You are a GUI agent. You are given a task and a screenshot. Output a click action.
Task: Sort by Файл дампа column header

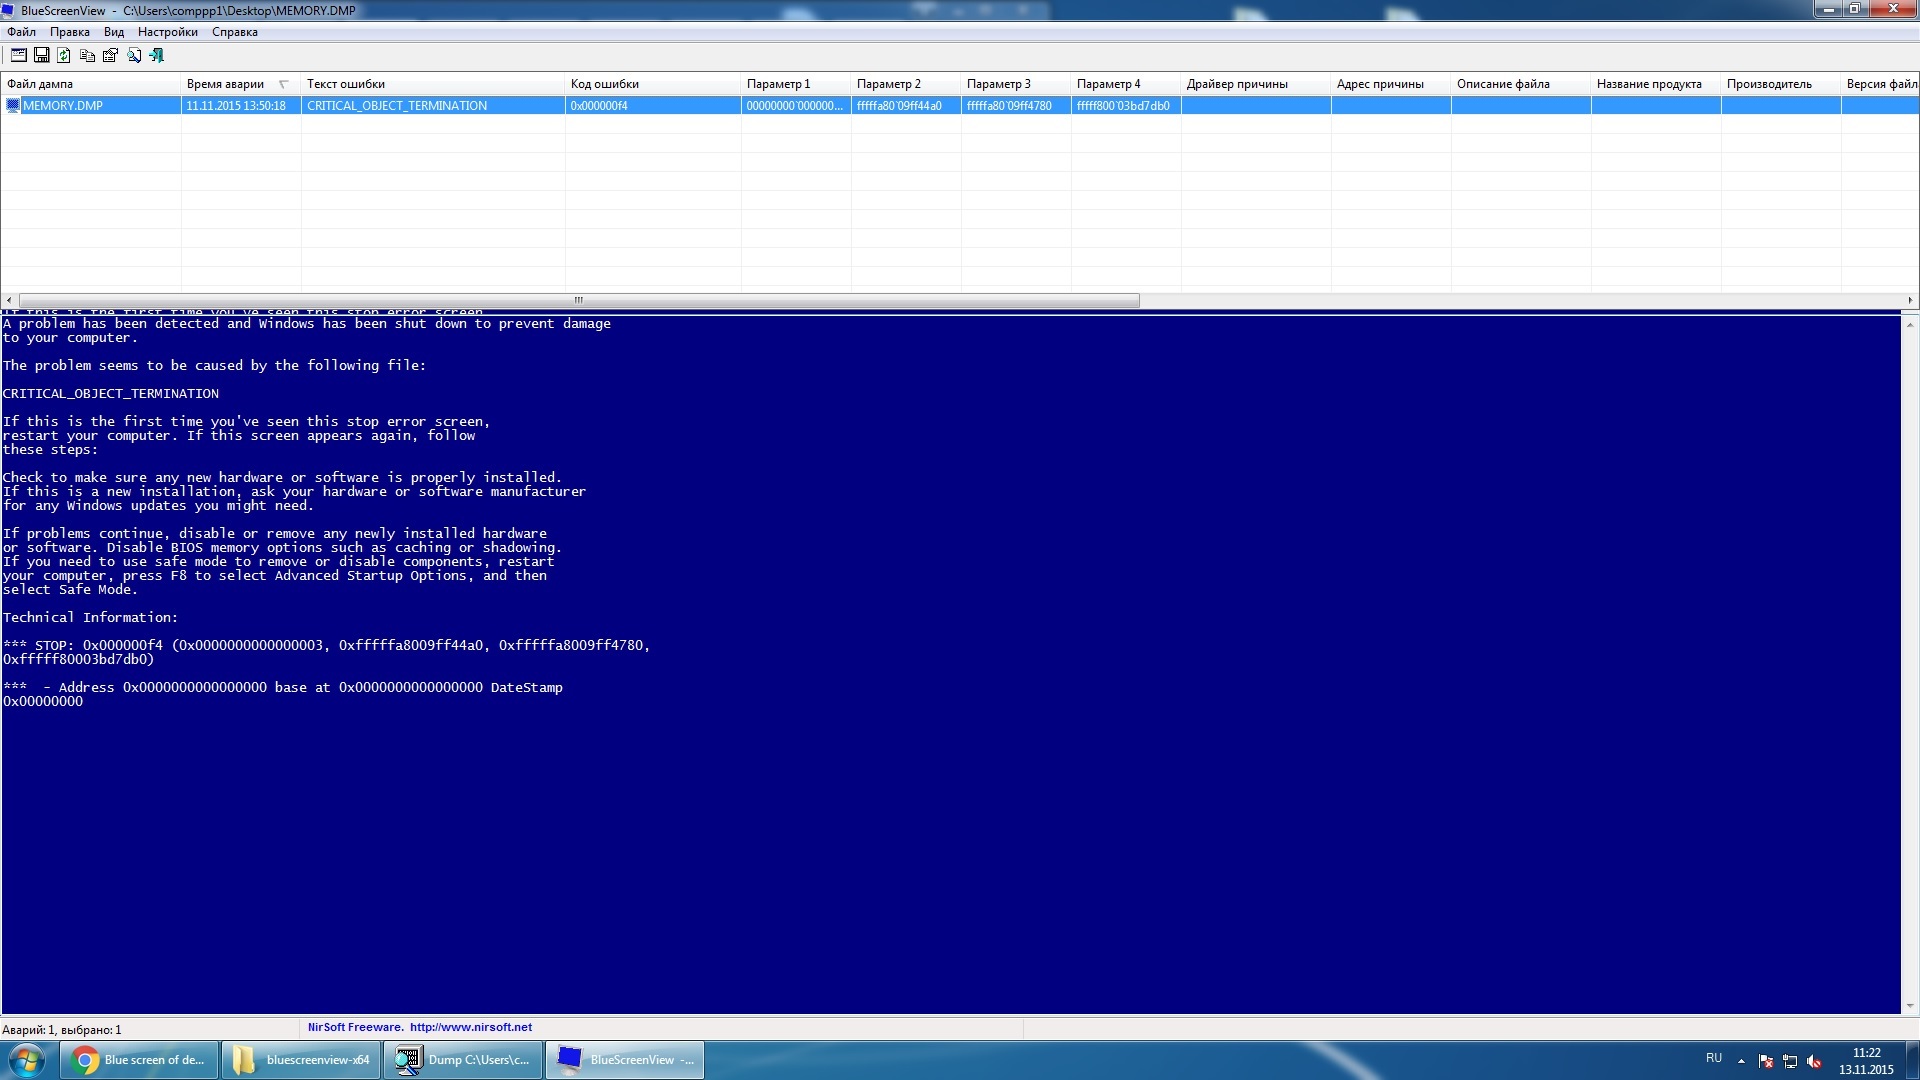pos(90,84)
